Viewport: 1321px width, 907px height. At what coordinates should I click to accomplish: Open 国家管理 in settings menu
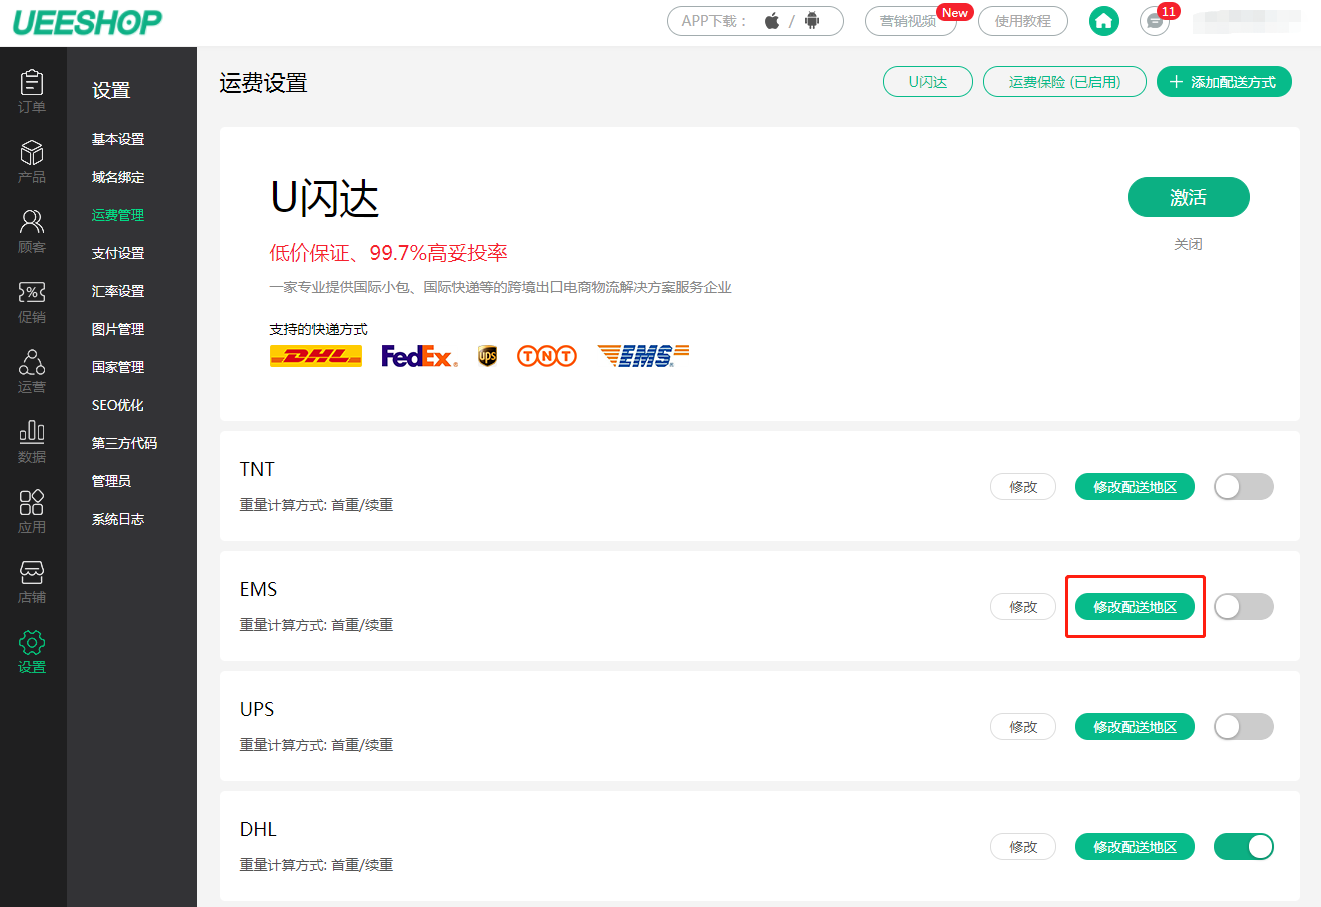[118, 367]
